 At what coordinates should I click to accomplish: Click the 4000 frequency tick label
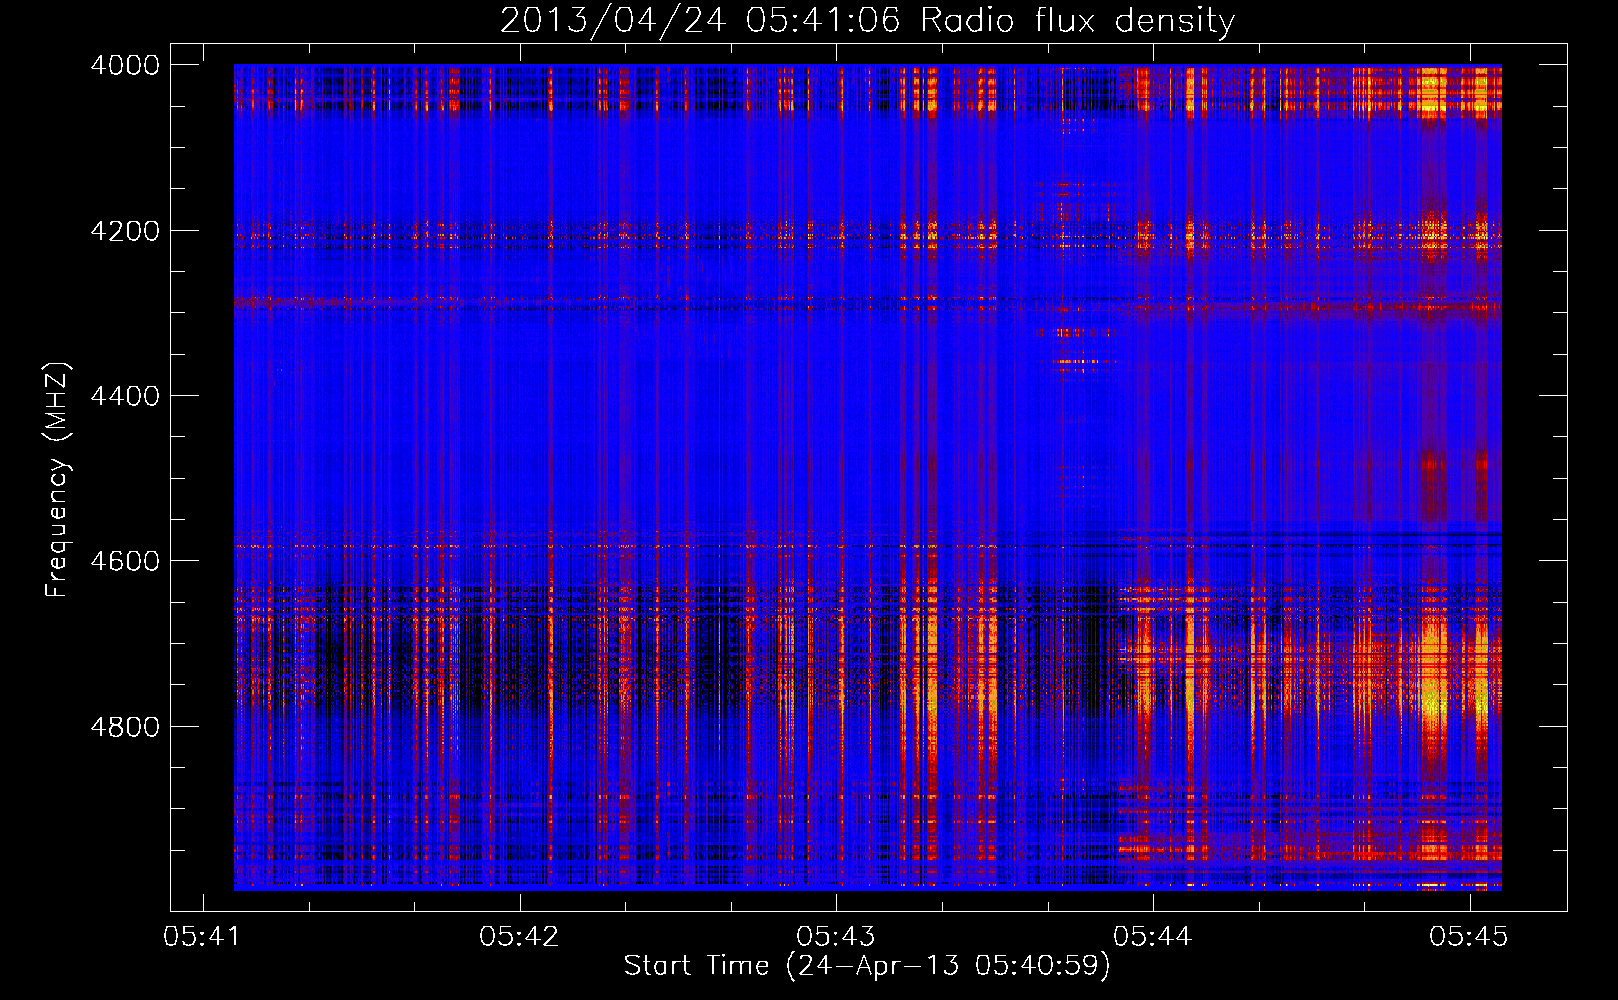pyautogui.click(x=125, y=65)
